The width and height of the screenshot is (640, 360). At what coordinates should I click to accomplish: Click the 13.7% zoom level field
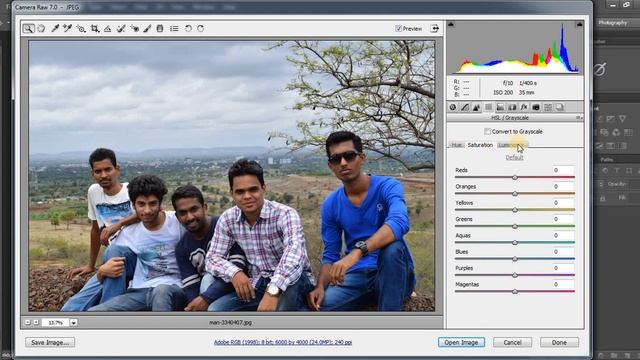pyautogui.click(x=55, y=322)
